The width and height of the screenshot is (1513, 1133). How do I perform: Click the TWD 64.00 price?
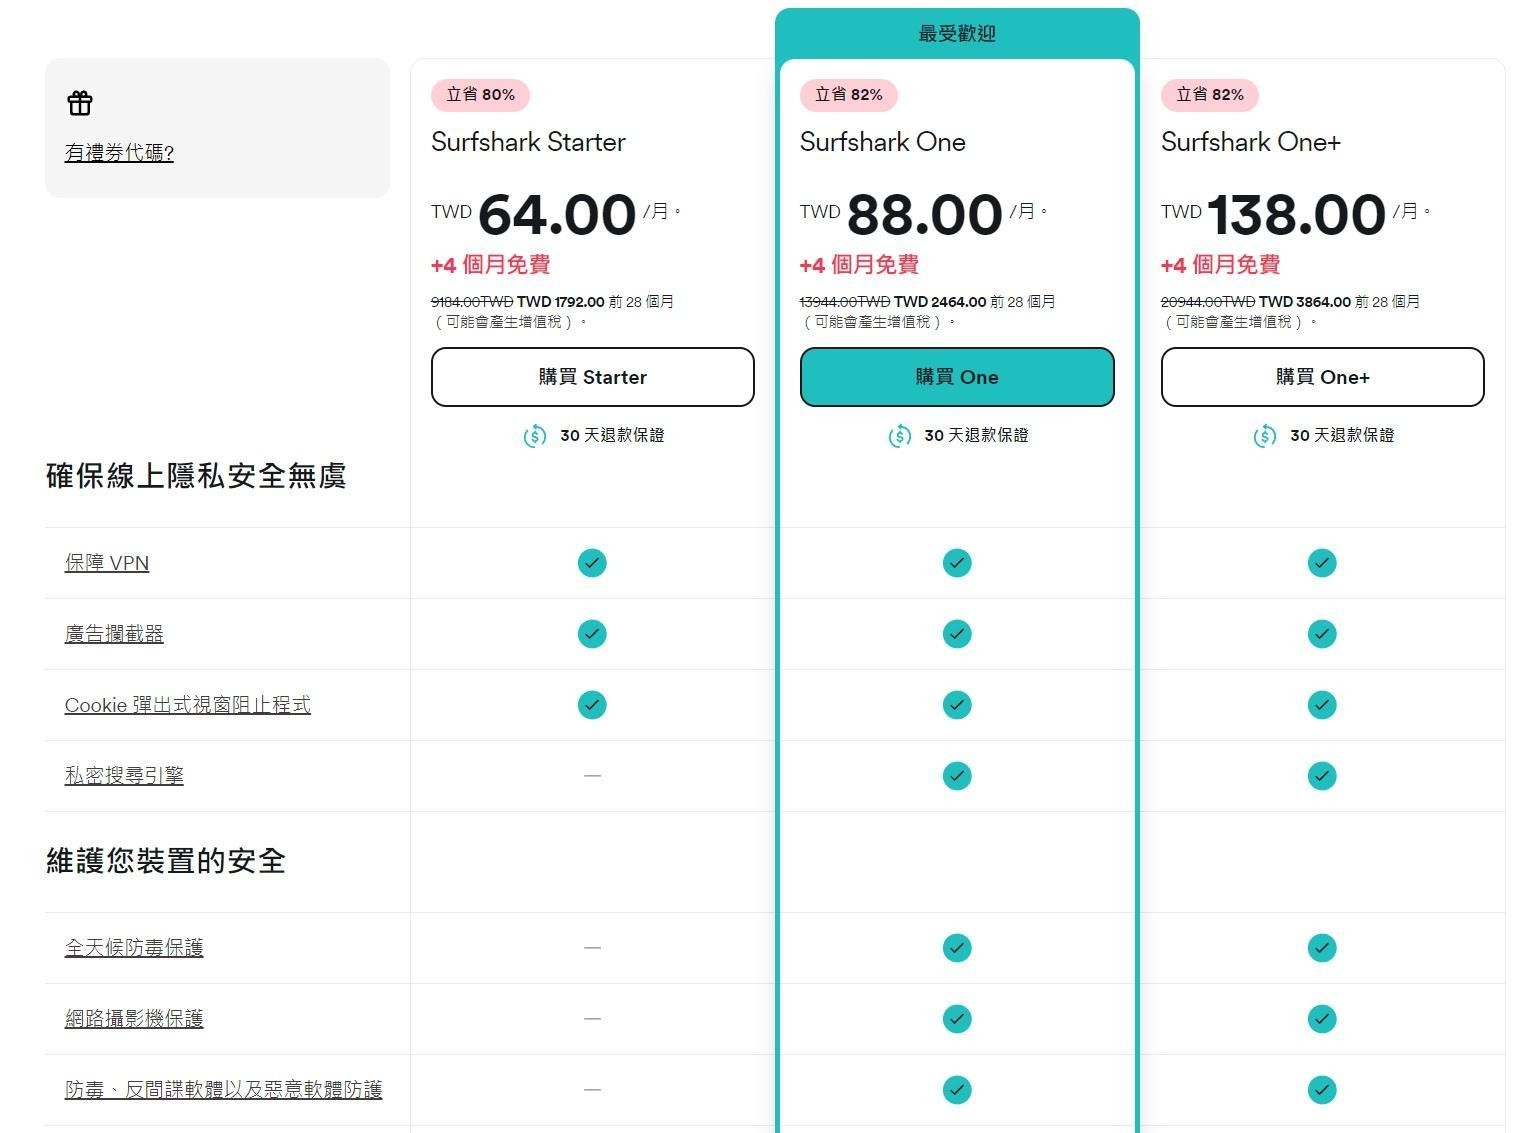(534, 214)
